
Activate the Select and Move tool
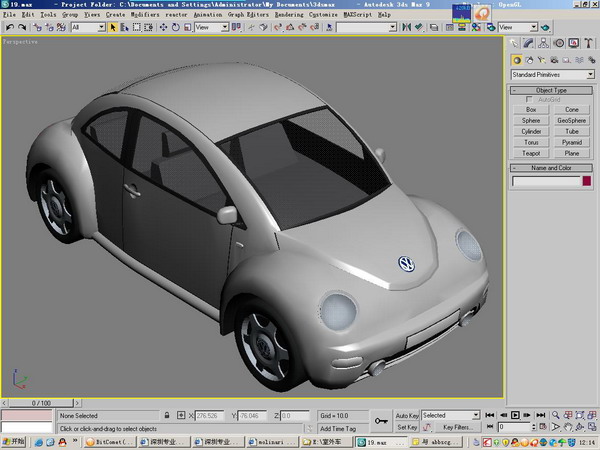[163, 28]
